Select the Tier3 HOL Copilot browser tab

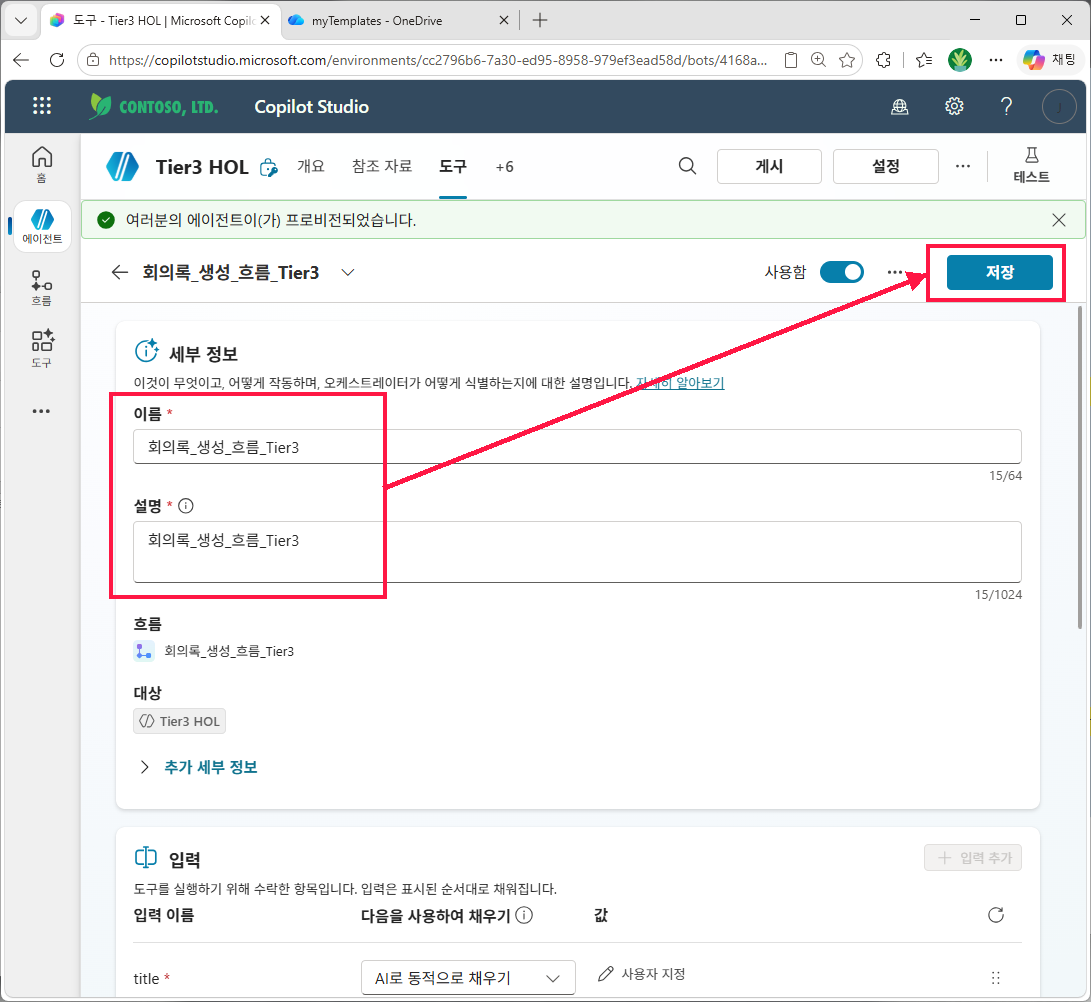[160, 21]
